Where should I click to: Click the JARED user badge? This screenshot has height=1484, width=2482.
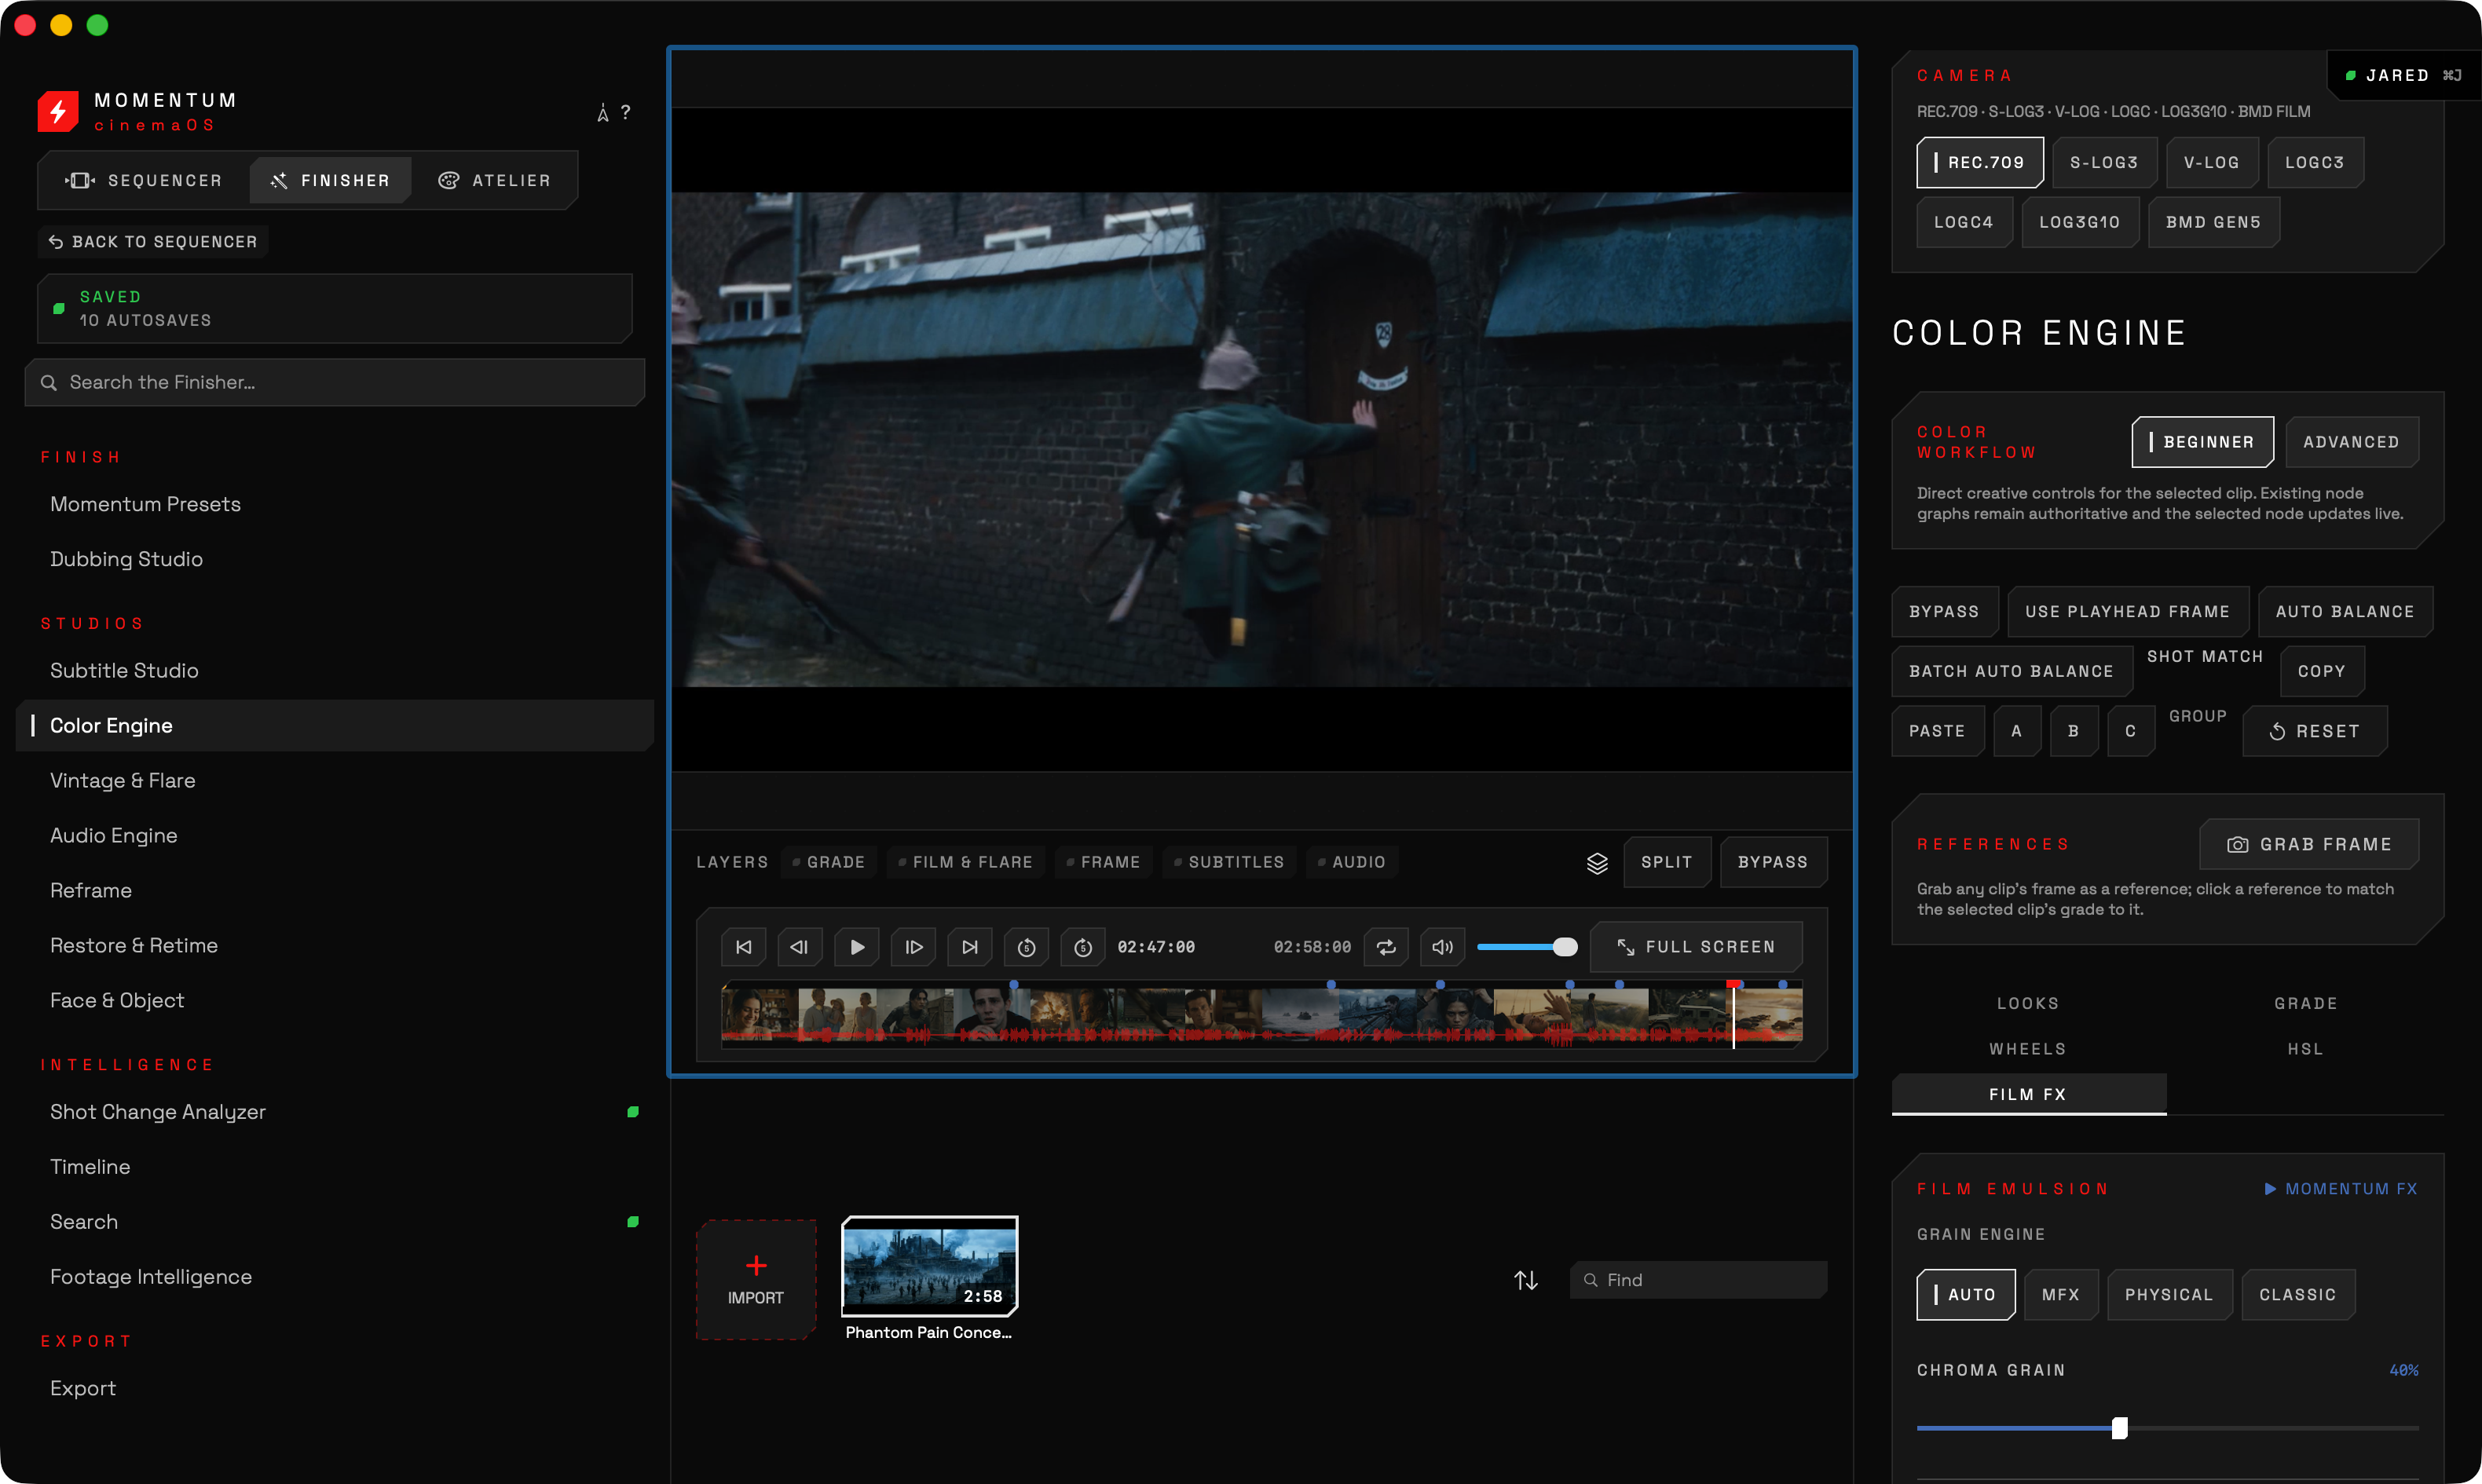pyautogui.click(x=2403, y=76)
